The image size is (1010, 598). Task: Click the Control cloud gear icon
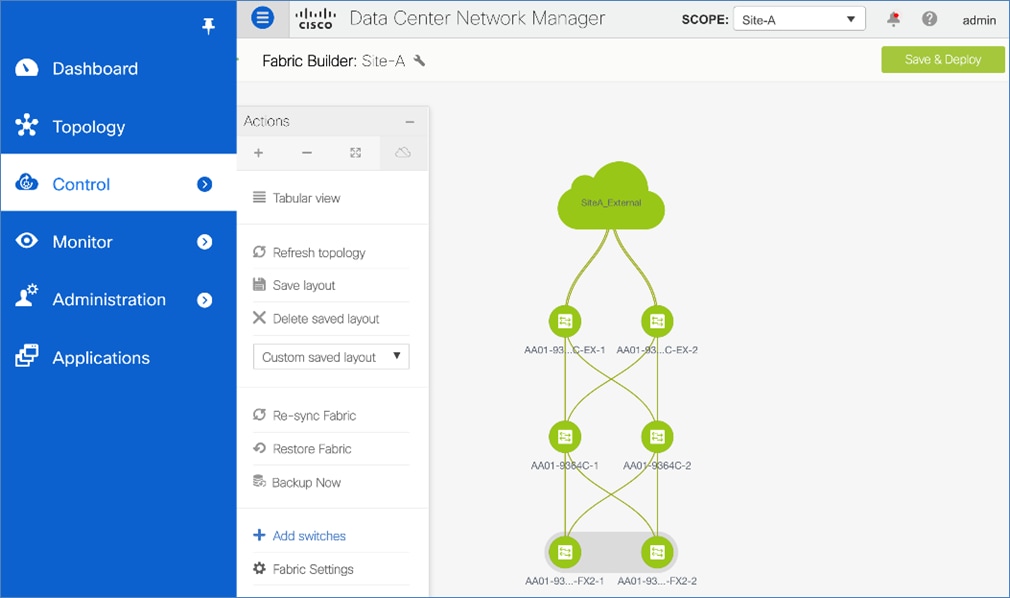coord(26,182)
